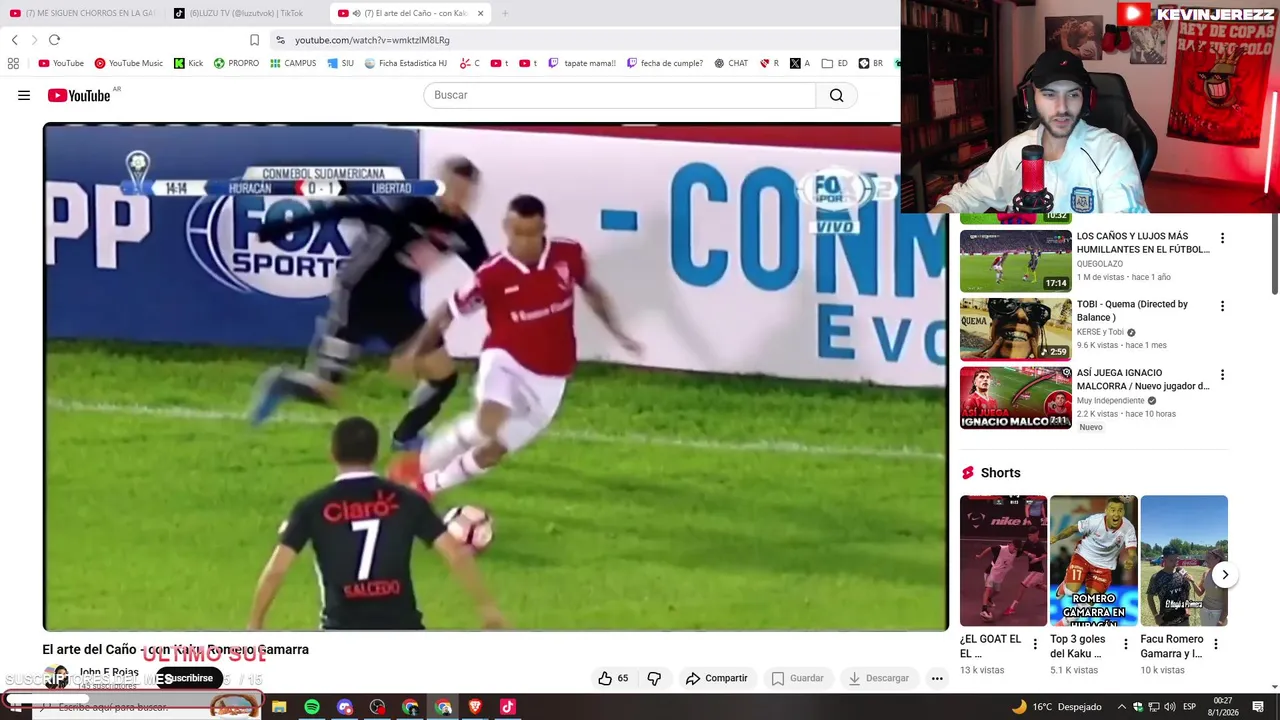The width and height of the screenshot is (1280, 720).
Task: Open TikTok app from taskbar
Action: tap(508, 707)
